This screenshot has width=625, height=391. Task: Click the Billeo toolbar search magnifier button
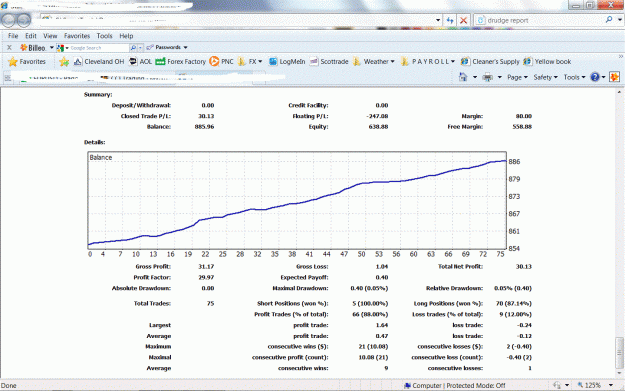(x=133, y=48)
